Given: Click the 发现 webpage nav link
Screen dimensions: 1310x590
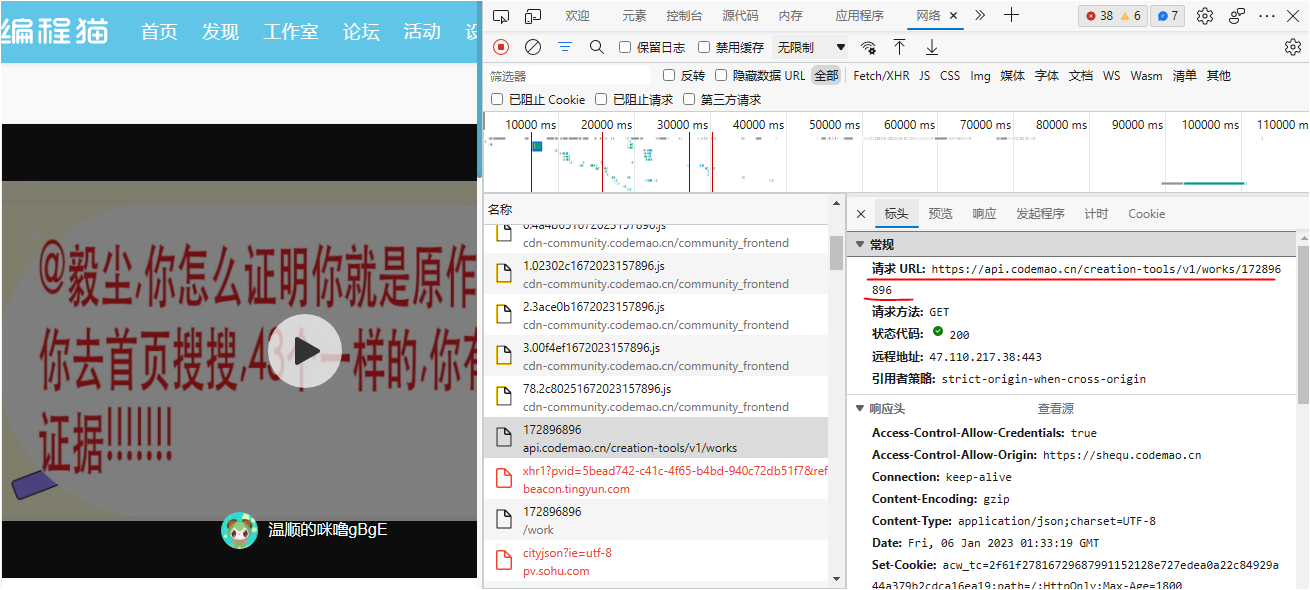Looking at the screenshot, I should (220, 32).
